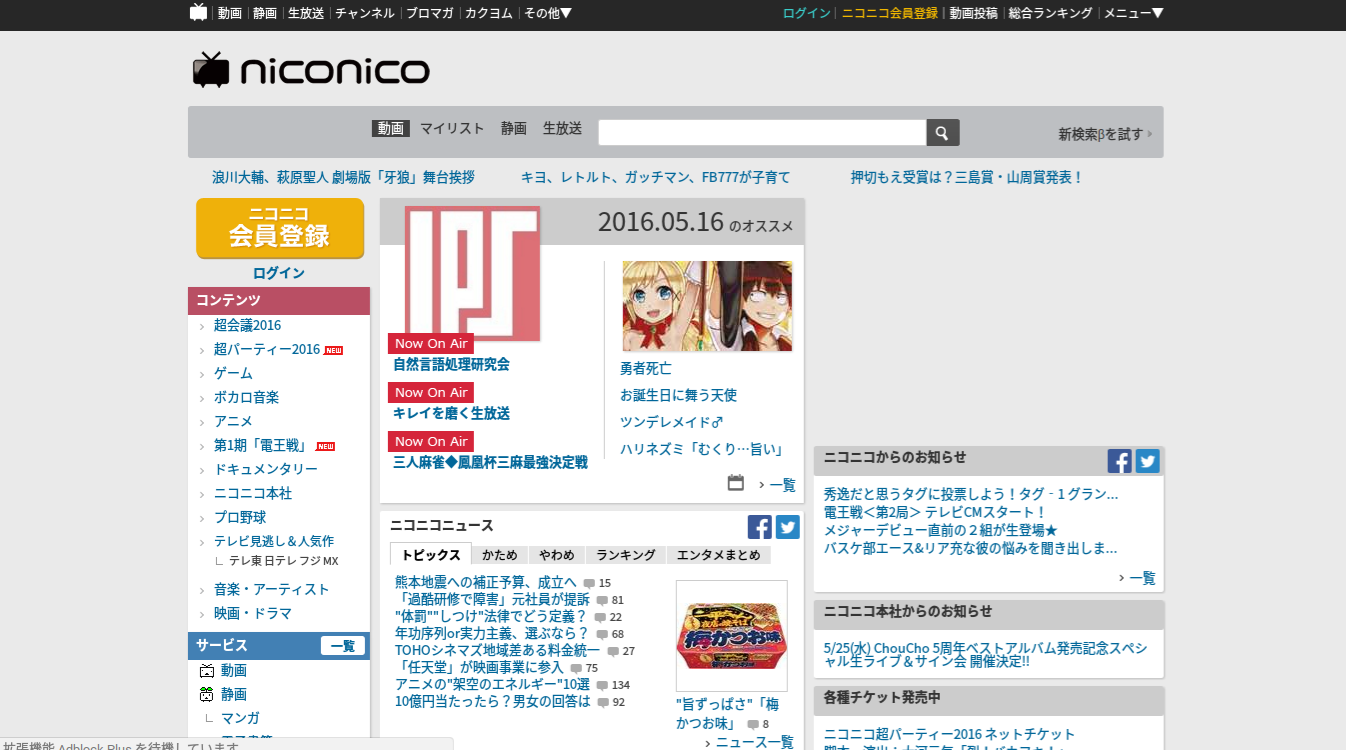Click the 静画 service icon in sidebar
This screenshot has width=1346, height=750.
pyautogui.click(x=207, y=694)
